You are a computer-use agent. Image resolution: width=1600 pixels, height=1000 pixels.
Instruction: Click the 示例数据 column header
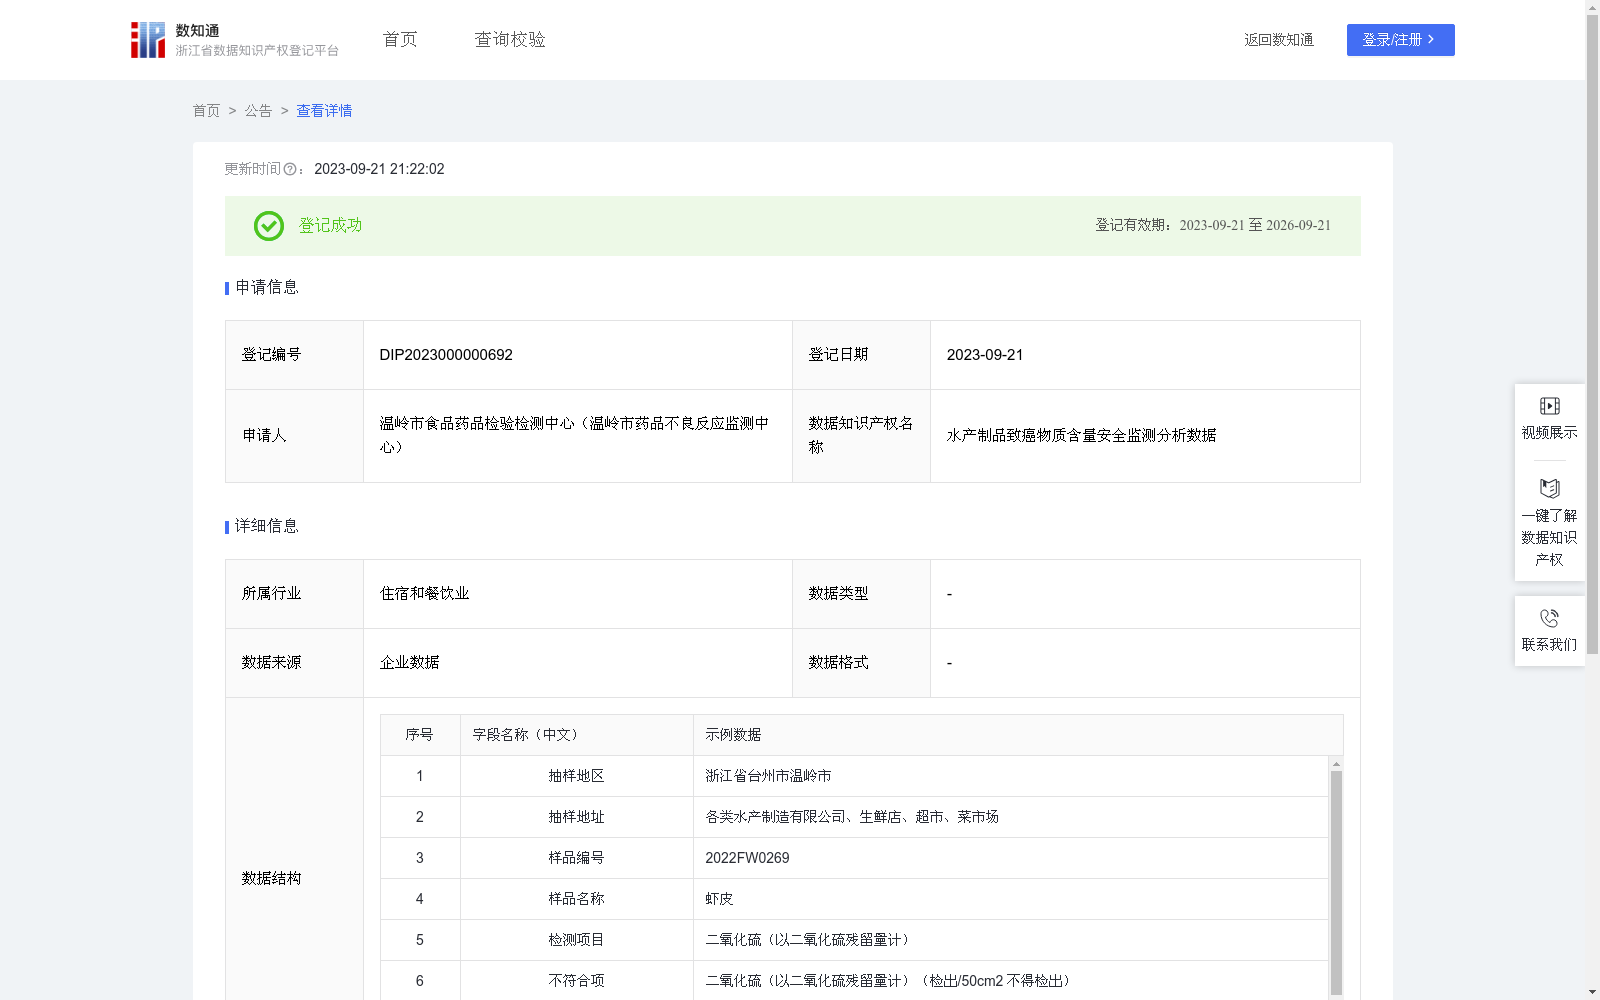pyautogui.click(x=1018, y=735)
